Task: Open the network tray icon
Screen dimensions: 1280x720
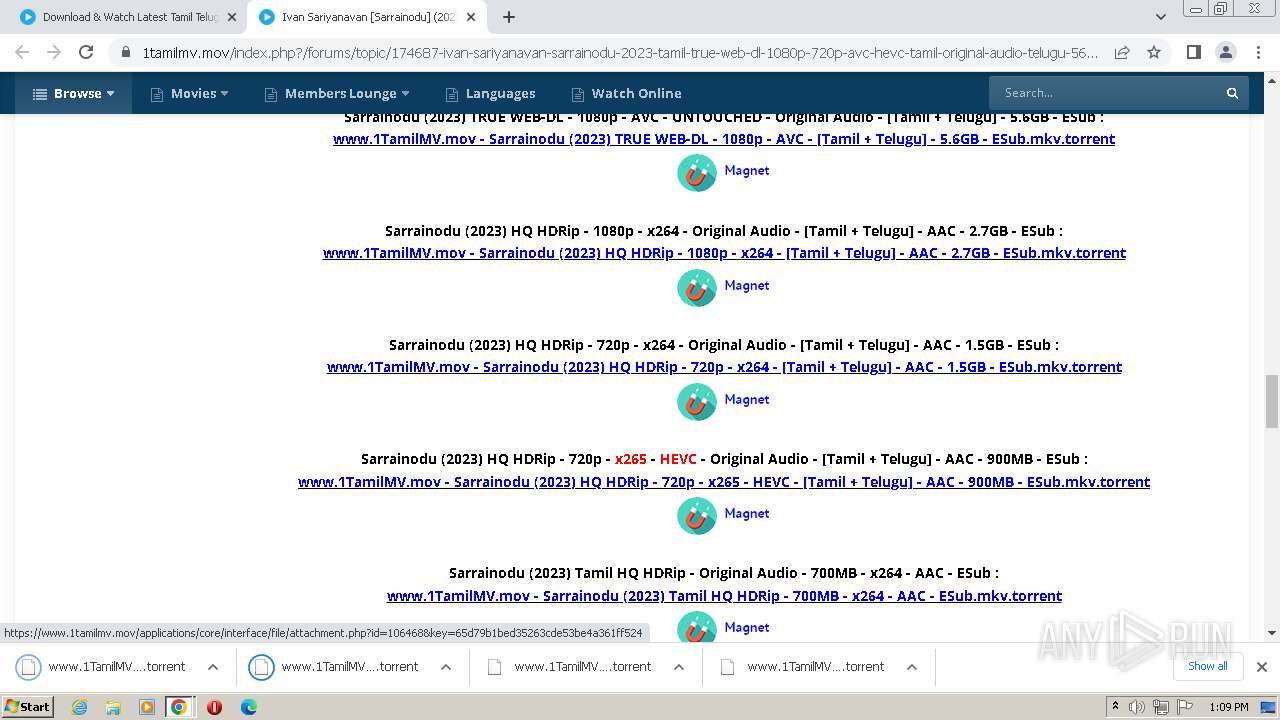Action: point(1160,707)
